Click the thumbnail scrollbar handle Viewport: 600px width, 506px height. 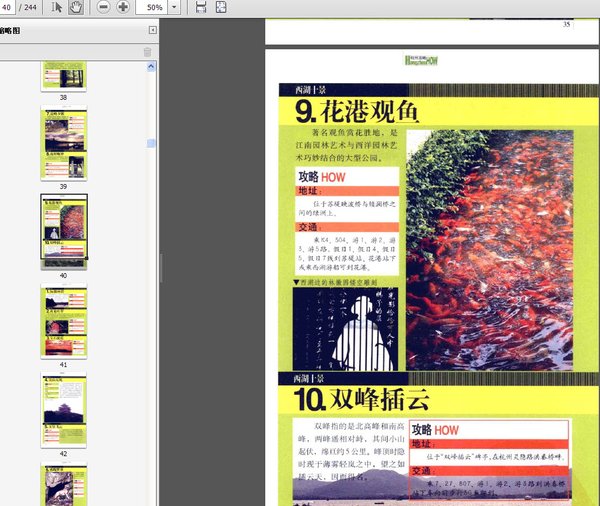click(x=151, y=143)
